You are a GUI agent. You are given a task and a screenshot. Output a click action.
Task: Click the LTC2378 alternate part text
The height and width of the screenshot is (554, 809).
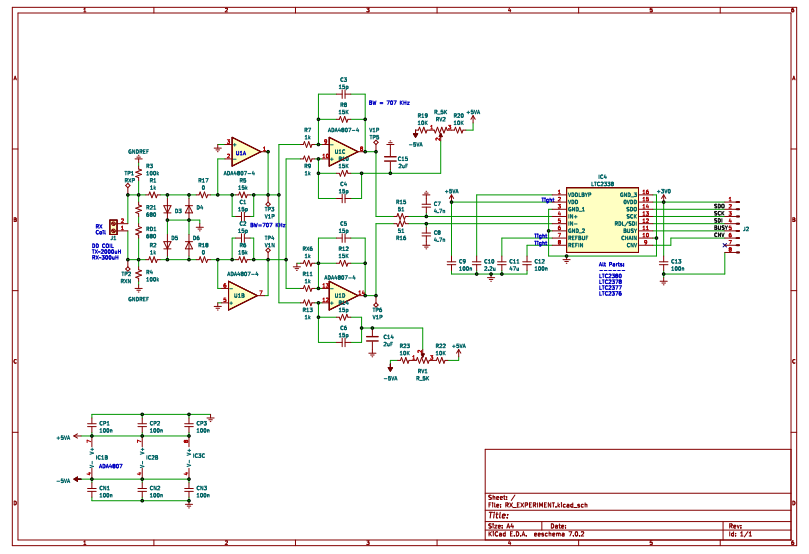click(x=610, y=282)
